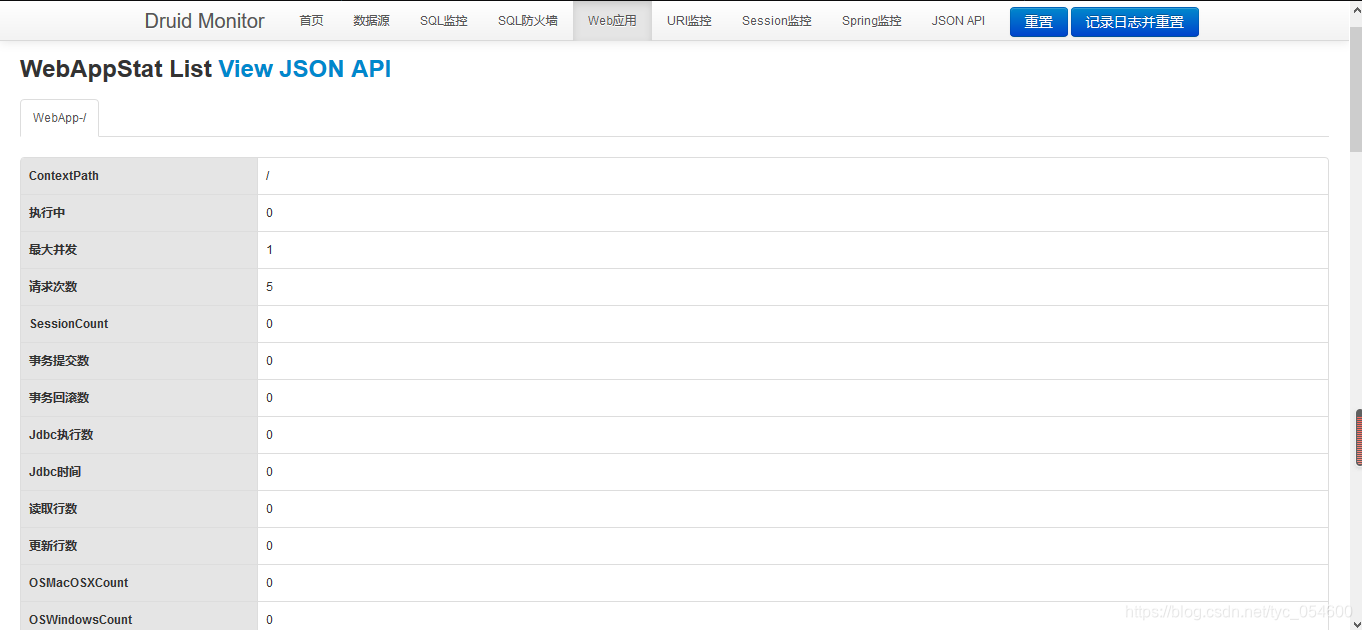Switch to SQL防火墙 page
1362x630 pixels.
pyautogui.click(x=528, y=21)
